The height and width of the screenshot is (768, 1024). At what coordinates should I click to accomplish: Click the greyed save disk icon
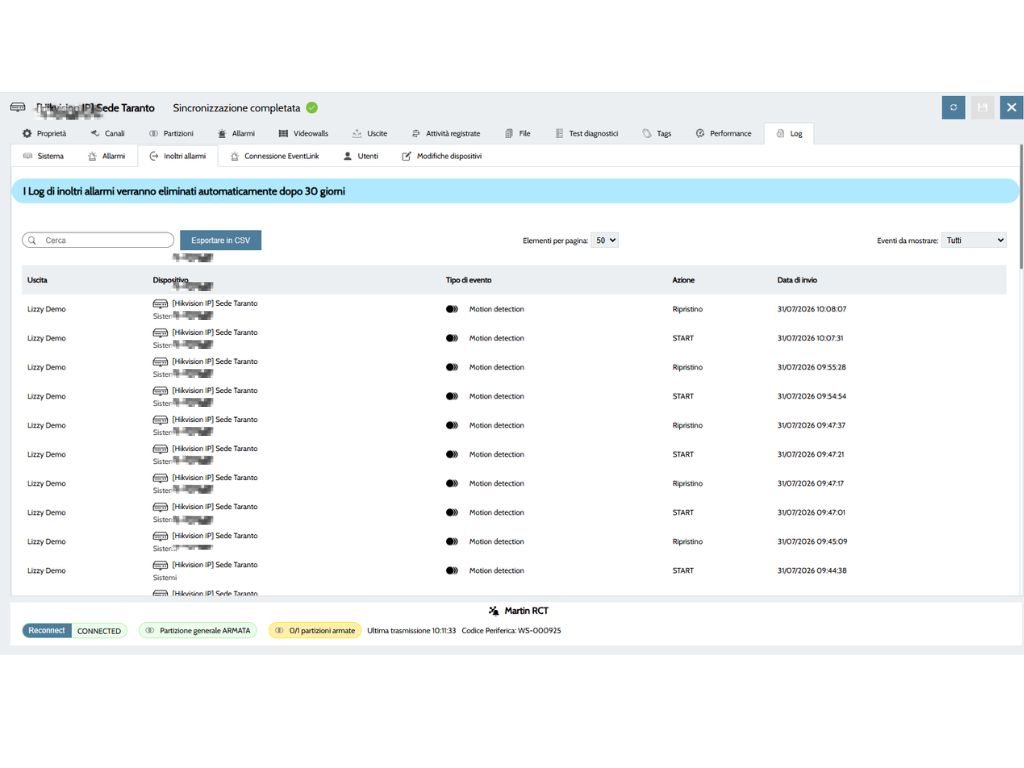click(982, 108)
